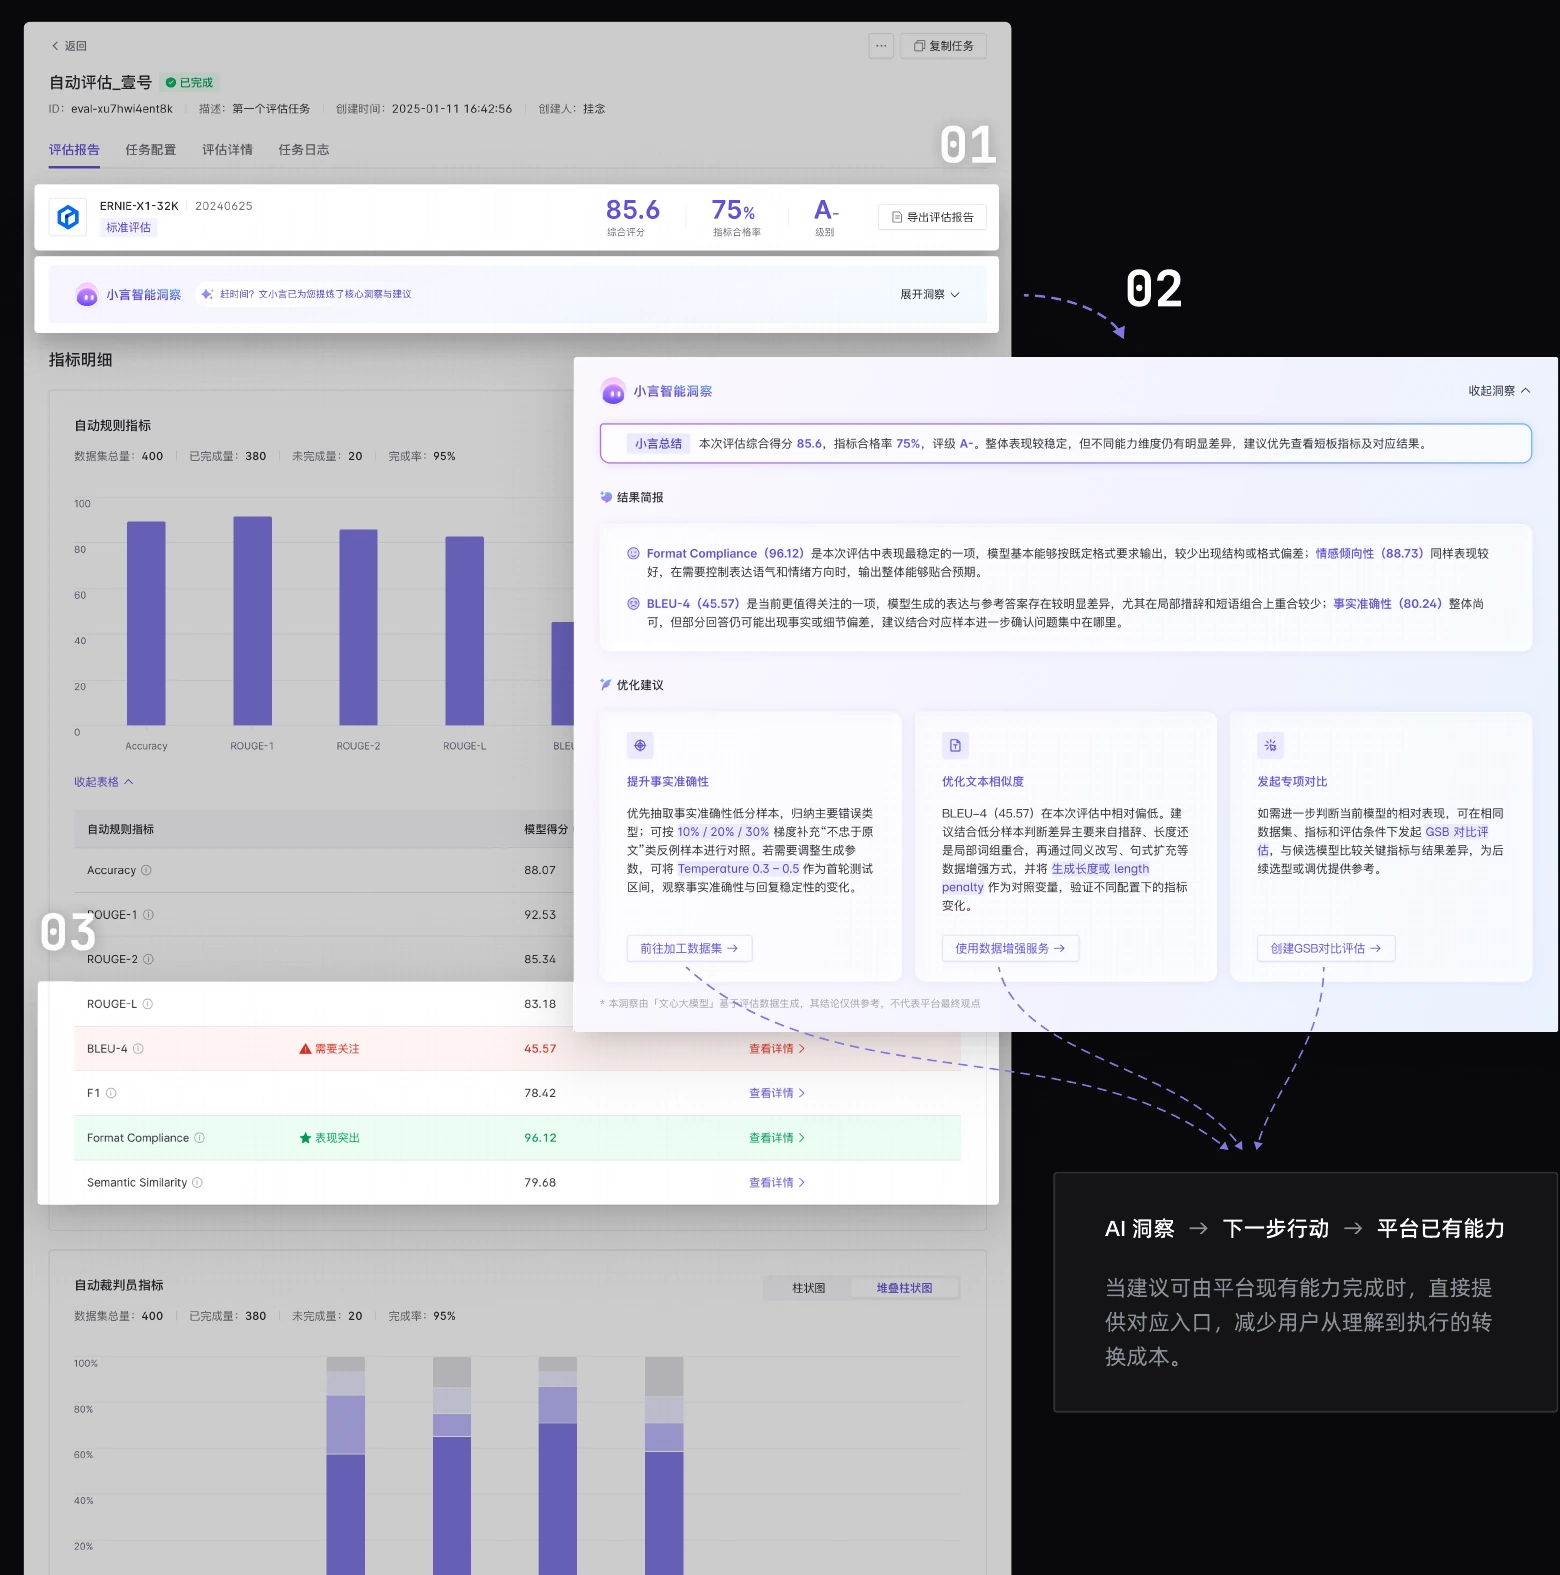Open 查看详情 for Format Compliance row

[777, 1138]
